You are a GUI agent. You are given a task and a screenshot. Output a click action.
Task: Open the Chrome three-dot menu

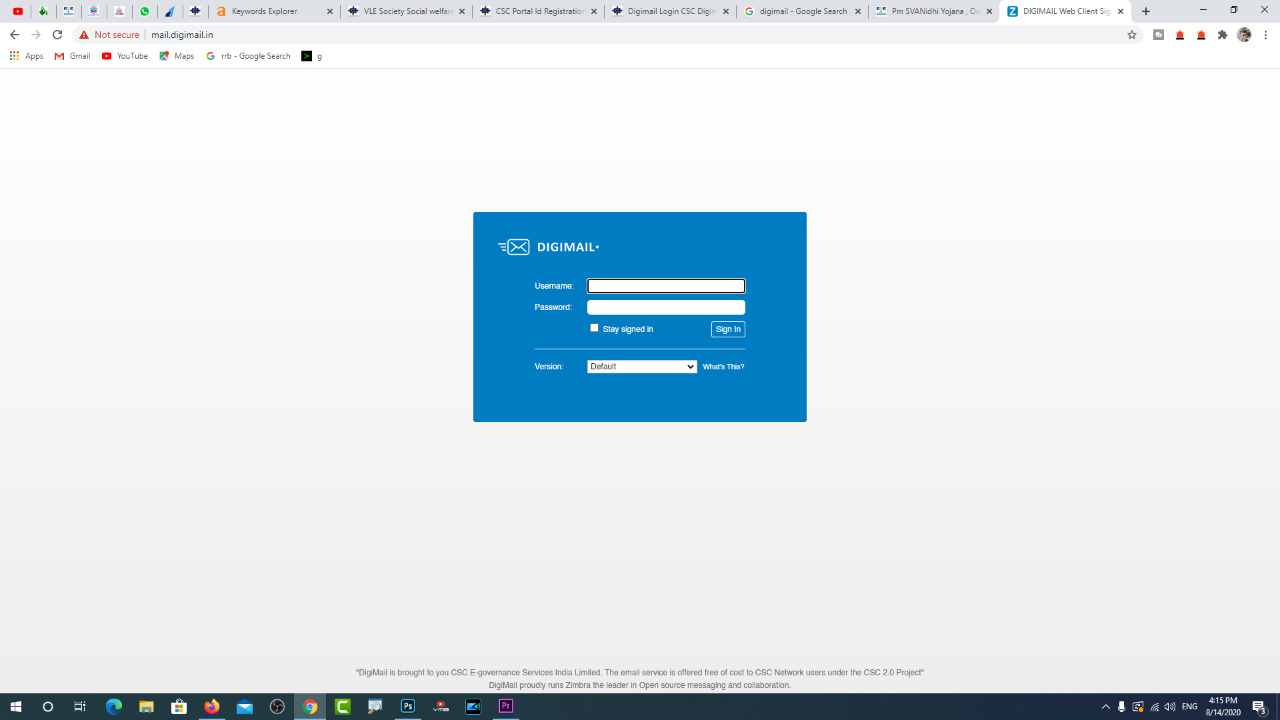[1266, 34]
